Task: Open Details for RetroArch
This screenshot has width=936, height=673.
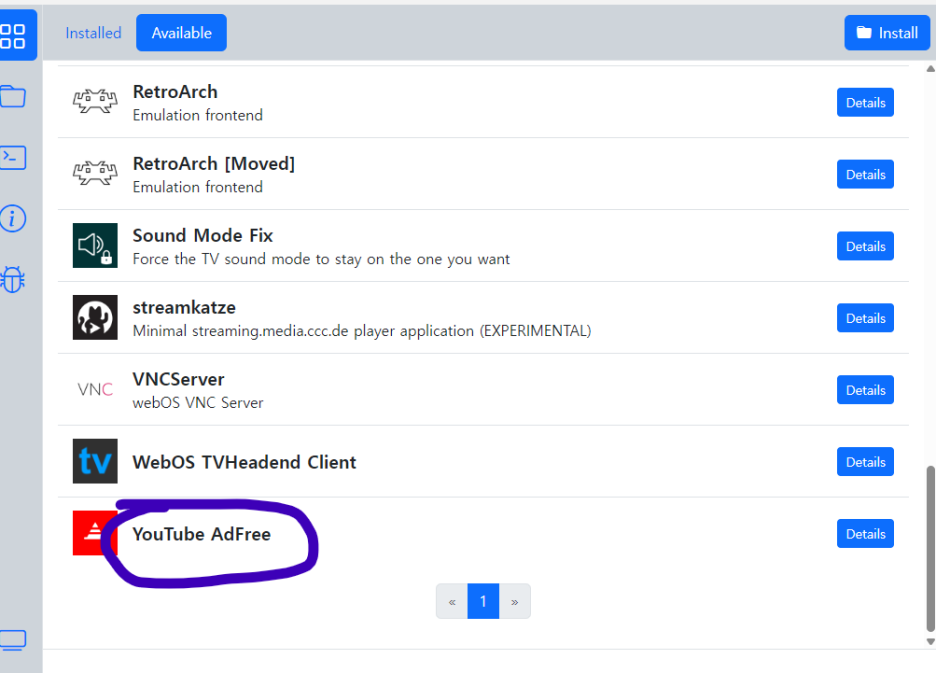Action: (x=866, y=103)
